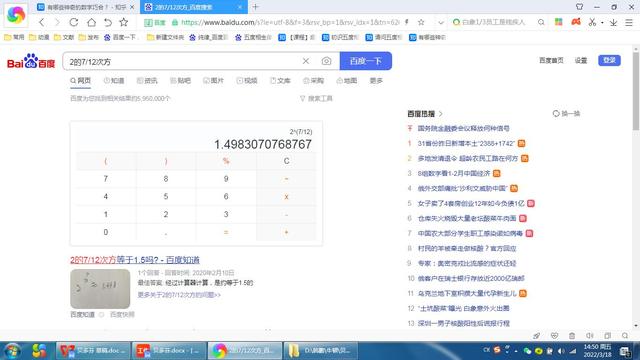Click the Baidu search input field
Screen dimensions: 640x360
tap(182, 62)
